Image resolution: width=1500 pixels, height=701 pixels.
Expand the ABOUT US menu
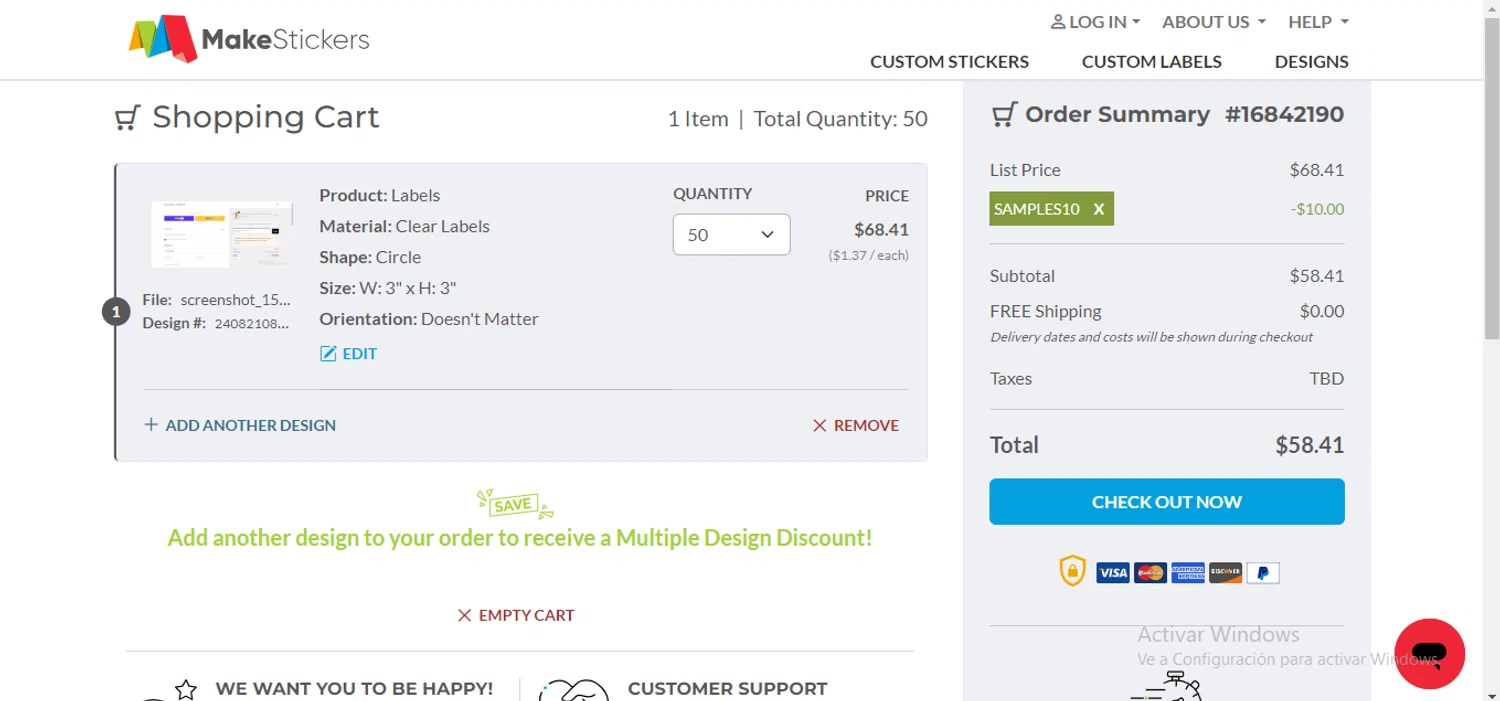(1213, 22)
